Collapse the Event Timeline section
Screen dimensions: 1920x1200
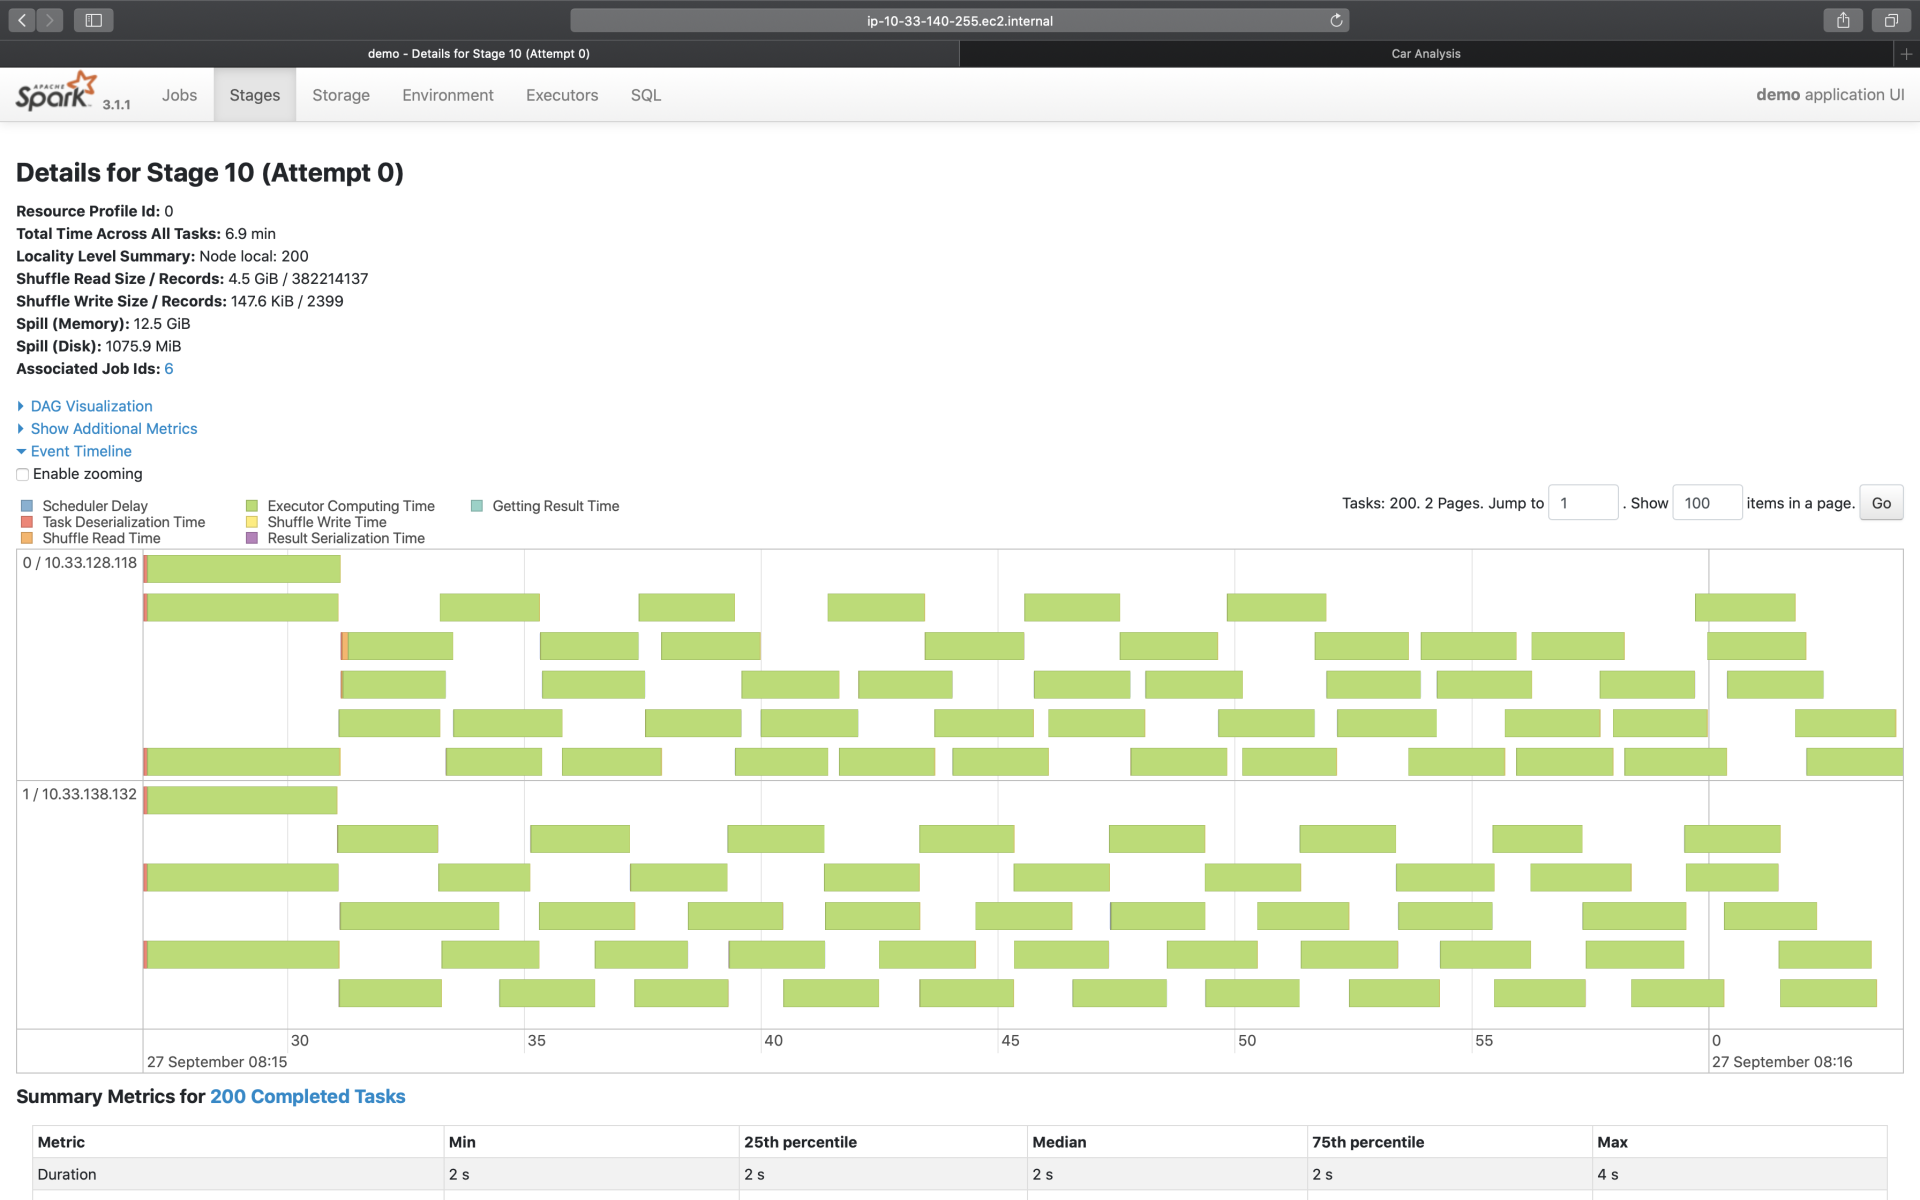[80, 451]
